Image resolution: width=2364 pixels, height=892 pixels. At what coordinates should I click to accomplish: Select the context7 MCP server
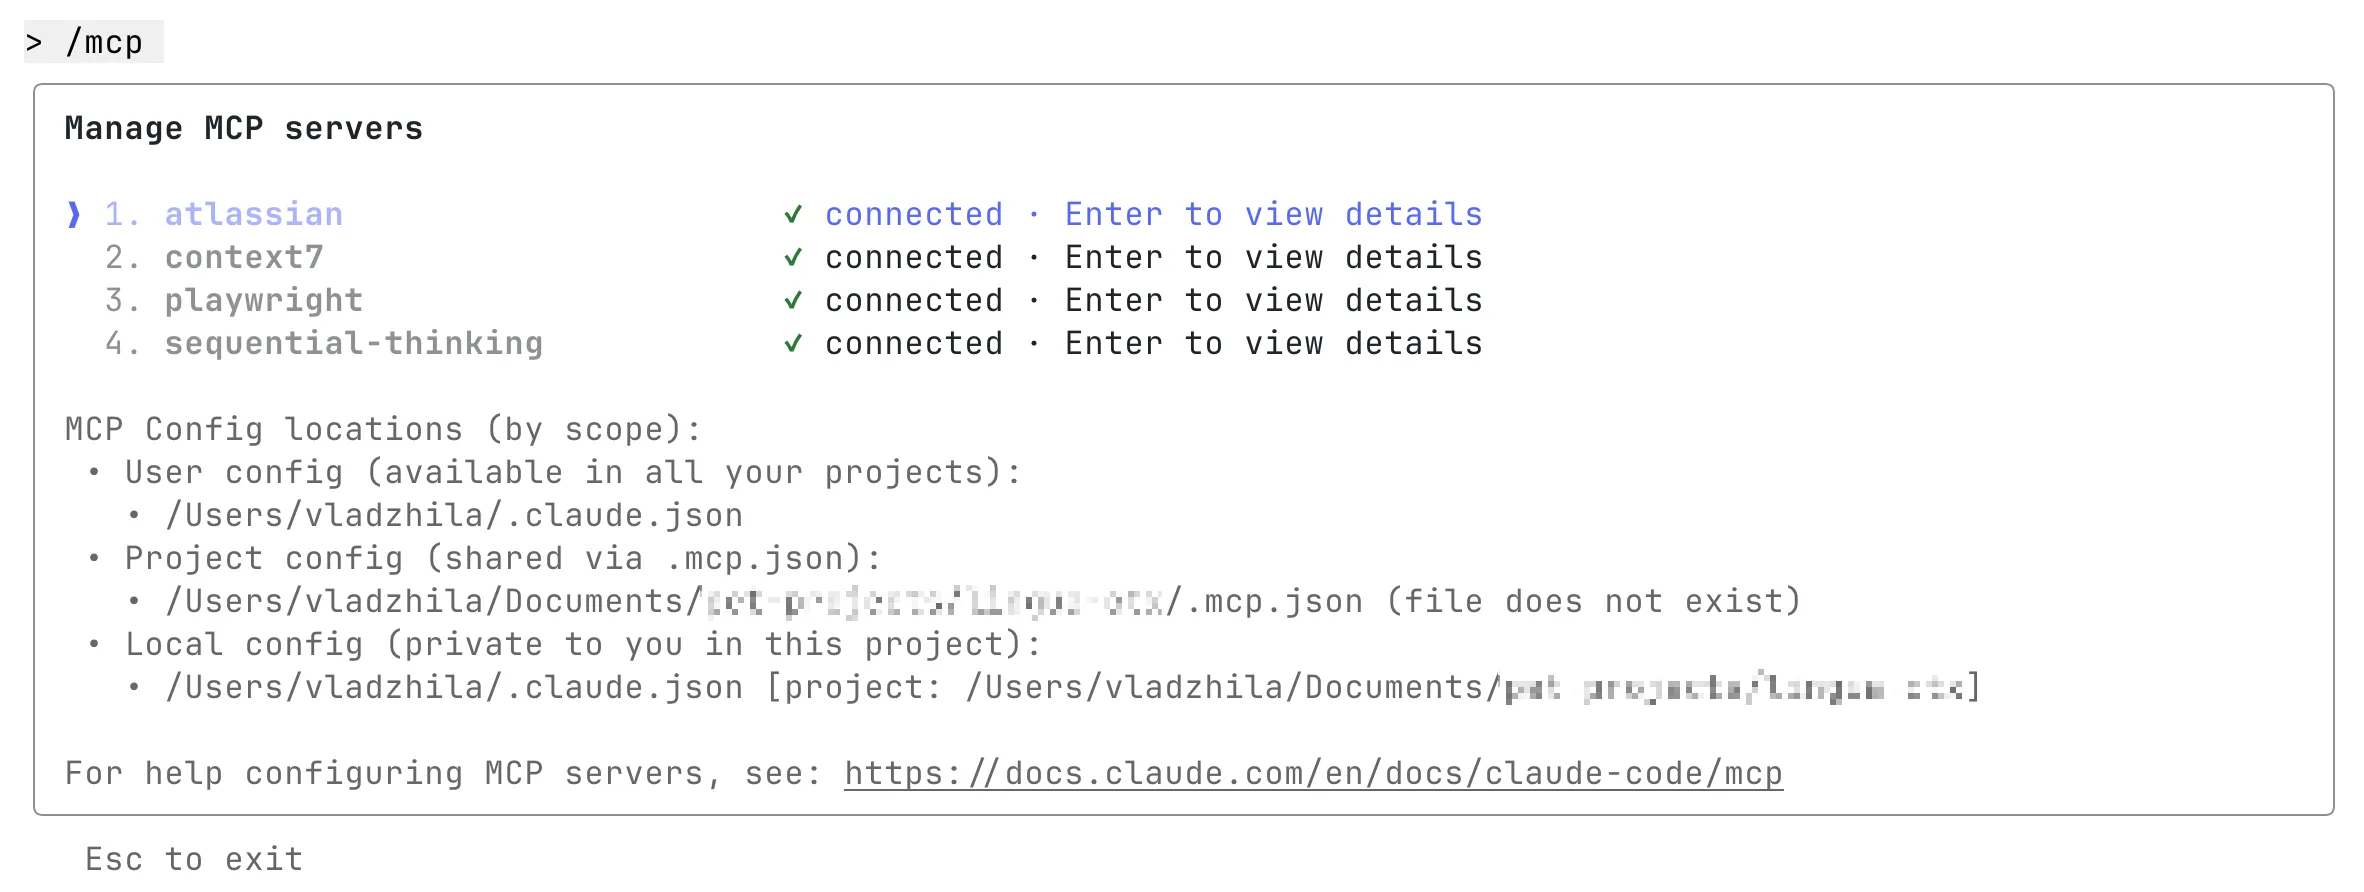[244, 258]
